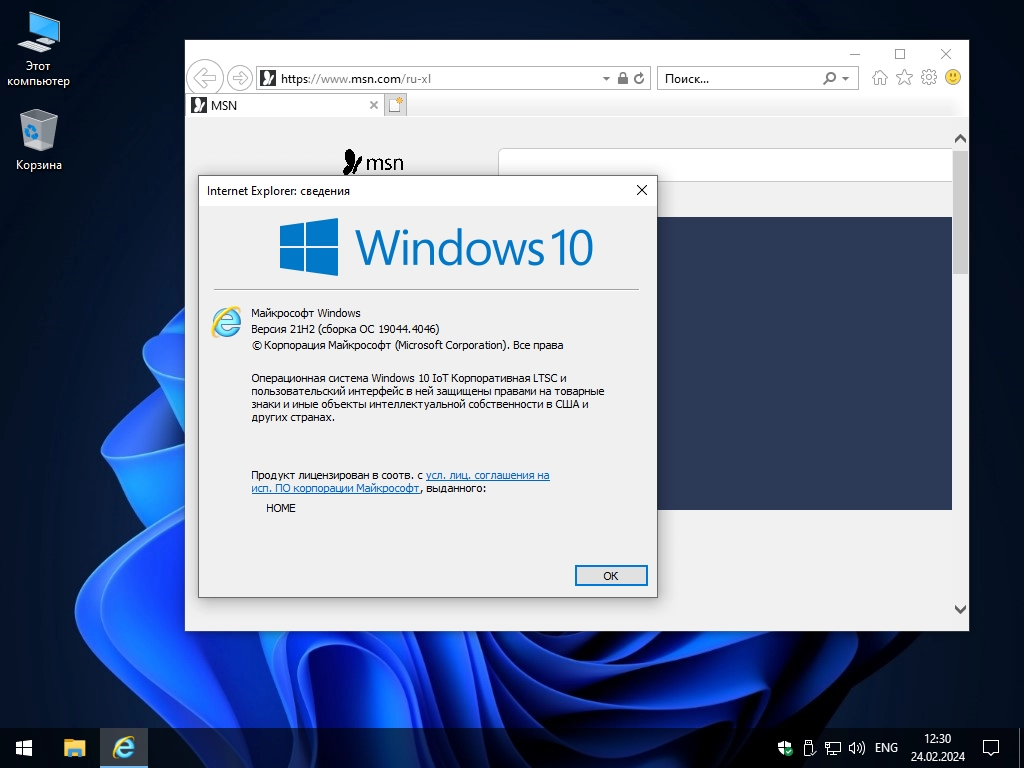Image resolution: width=1024 pixels, height=768 pixels.
Task: Open Favorites star icon
Action: click(x=904, y=78)
